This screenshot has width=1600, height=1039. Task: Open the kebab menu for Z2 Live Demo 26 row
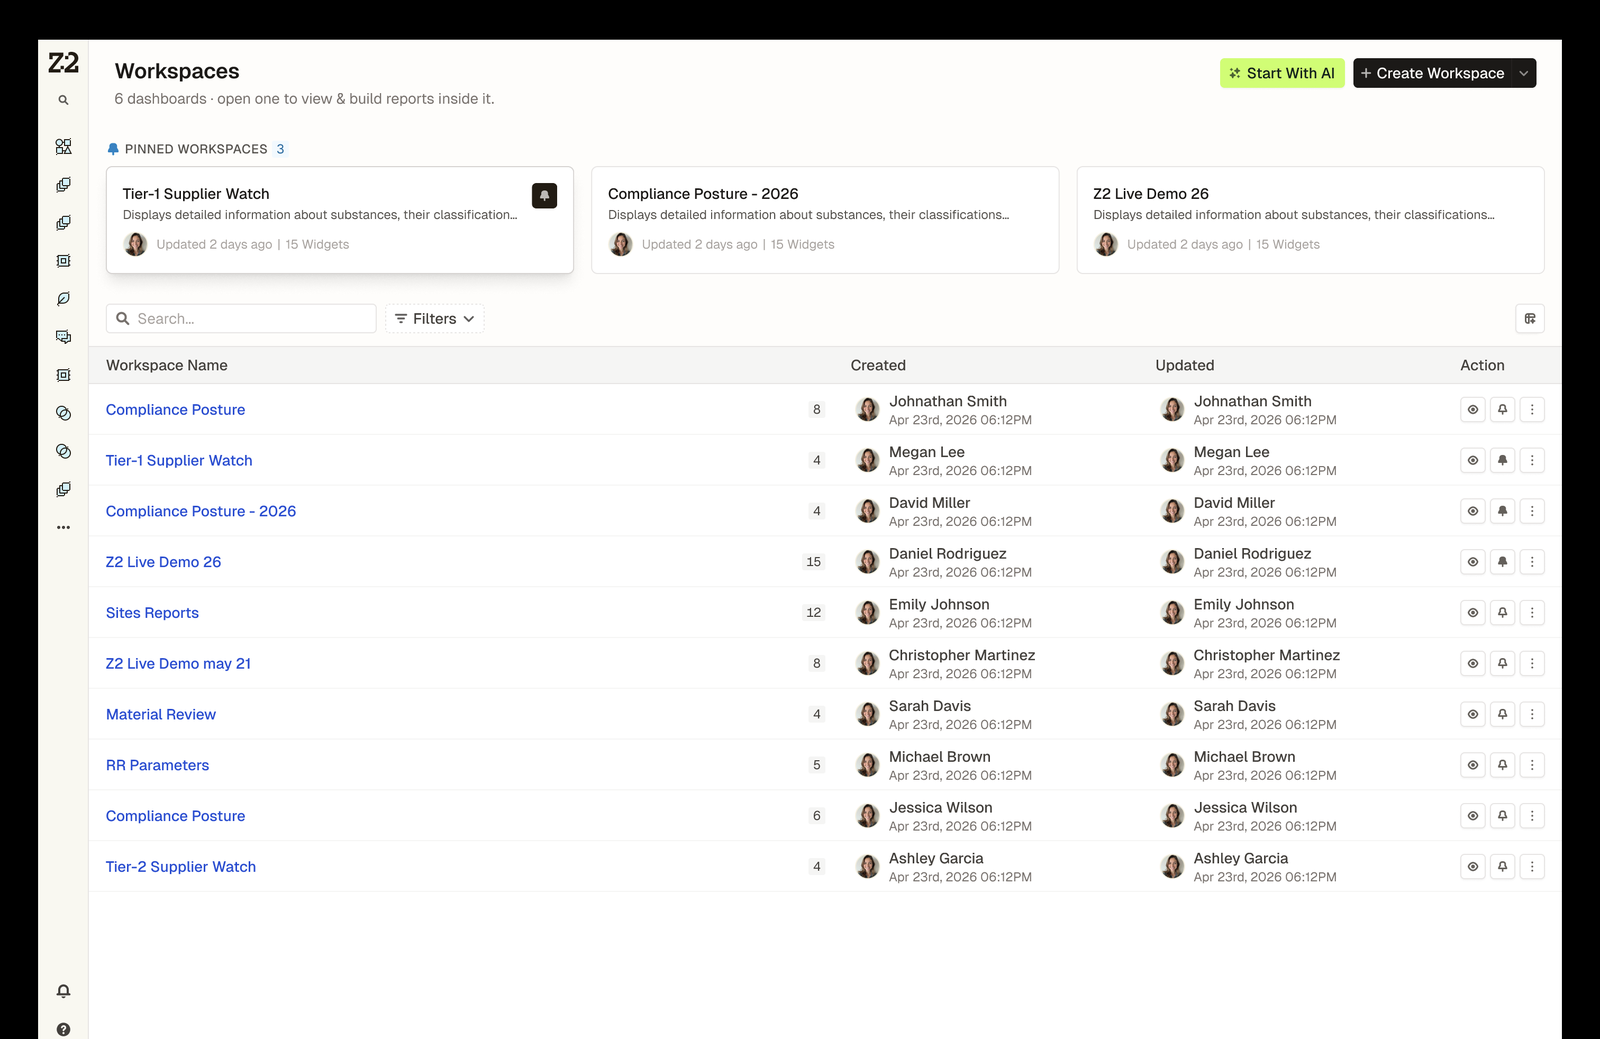(x=1532, y=562)
